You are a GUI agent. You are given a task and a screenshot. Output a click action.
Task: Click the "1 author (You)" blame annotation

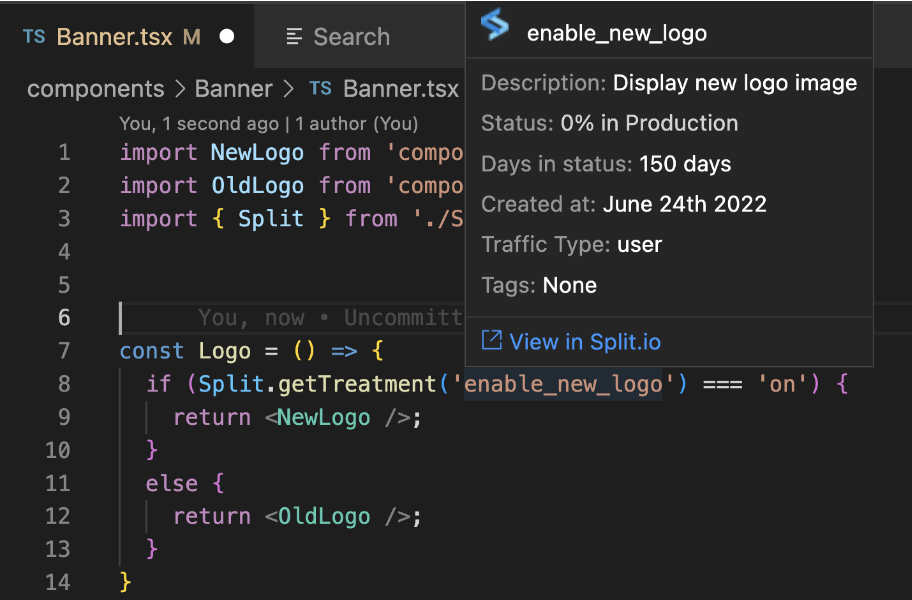357,124
